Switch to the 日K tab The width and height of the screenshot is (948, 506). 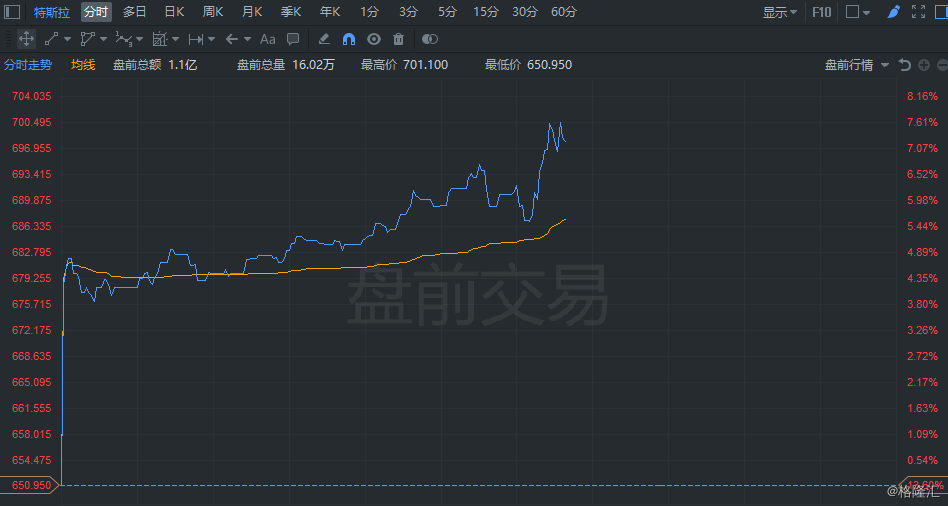[x=174, y=11]
